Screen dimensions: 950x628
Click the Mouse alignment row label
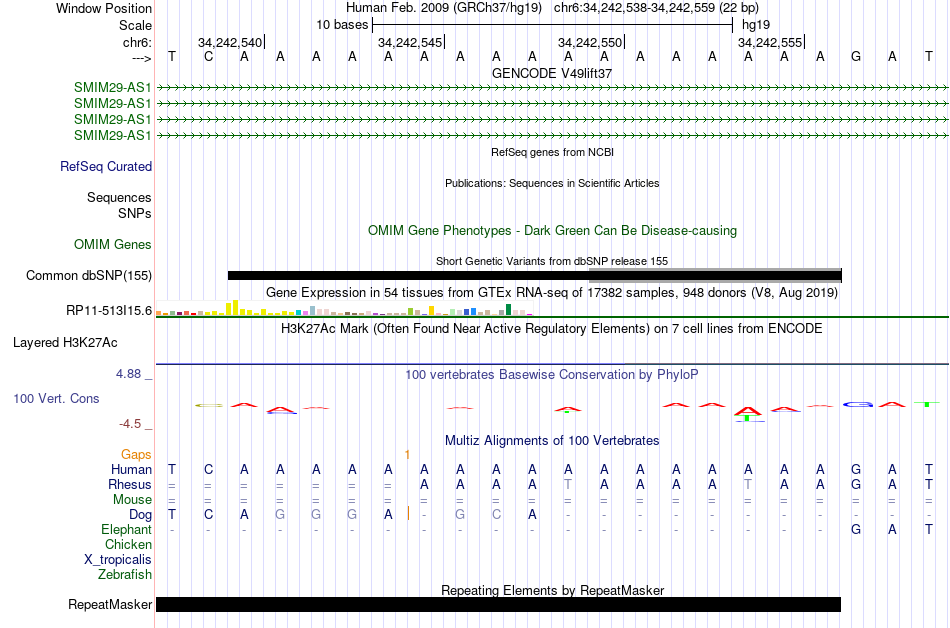point(132,500)
